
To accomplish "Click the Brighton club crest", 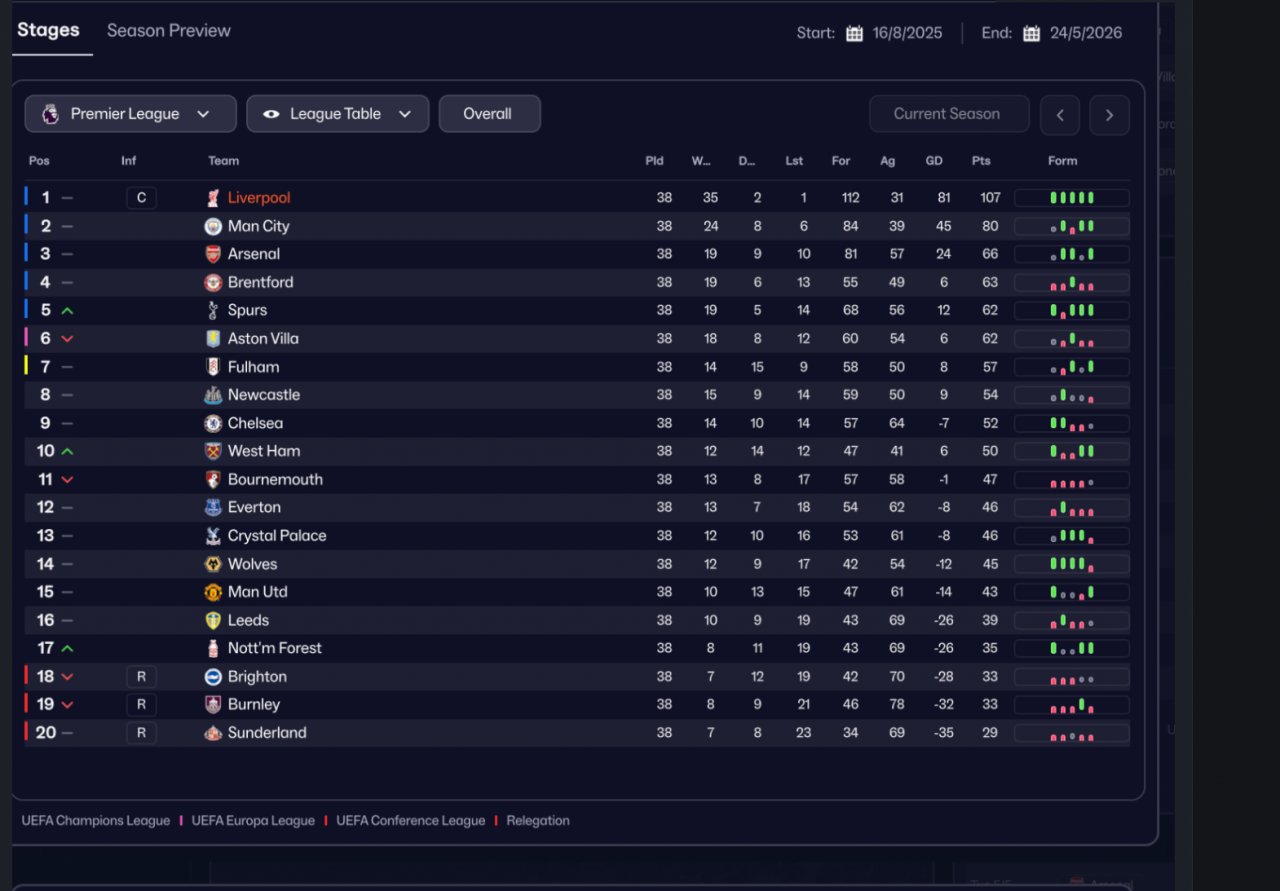I will coord(212,676).
